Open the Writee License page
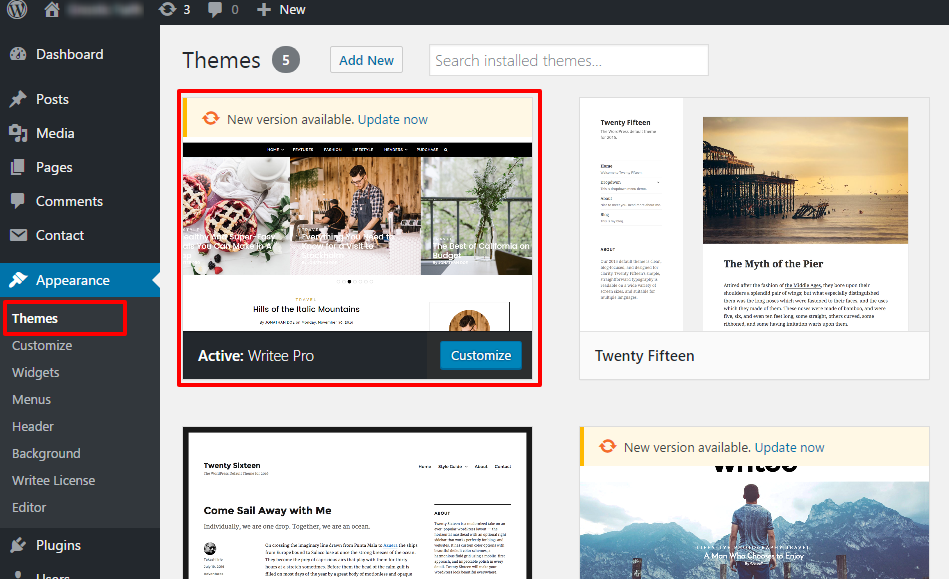Screen dimensions: 949x579 click(53, 480)
